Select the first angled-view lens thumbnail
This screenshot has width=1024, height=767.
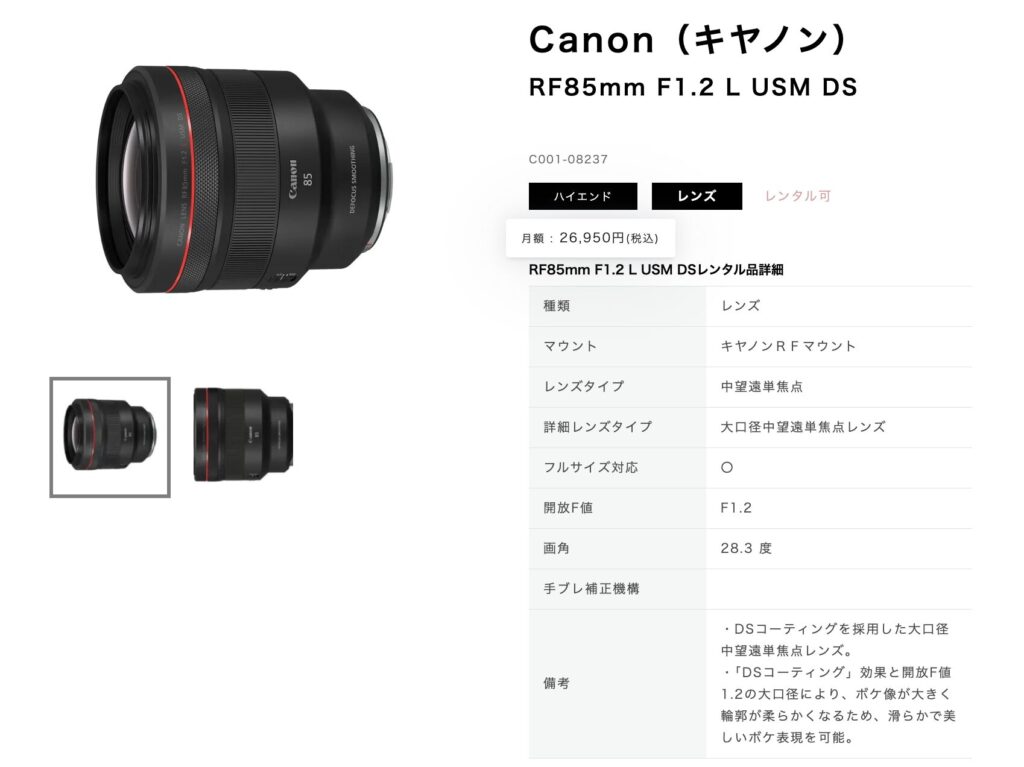(x=110, y=437)
